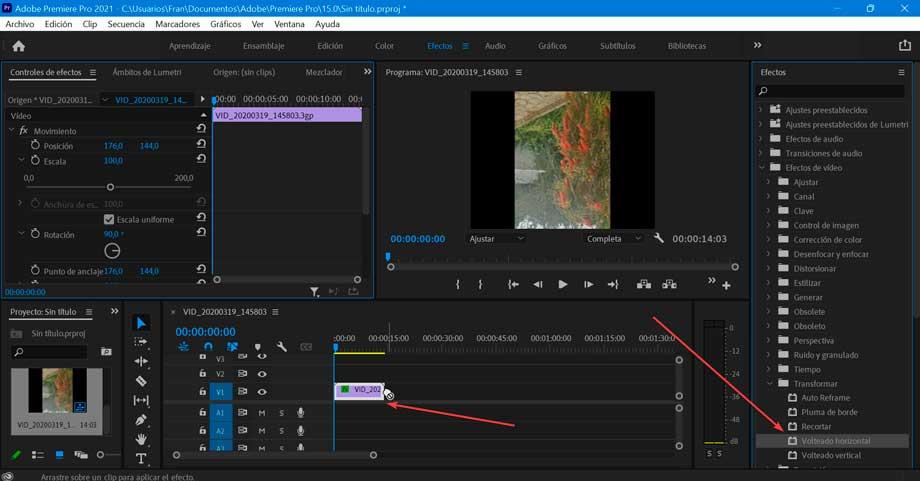920x481 pixels.
Task: Mute audio track A1
Action: click(262, 413)
